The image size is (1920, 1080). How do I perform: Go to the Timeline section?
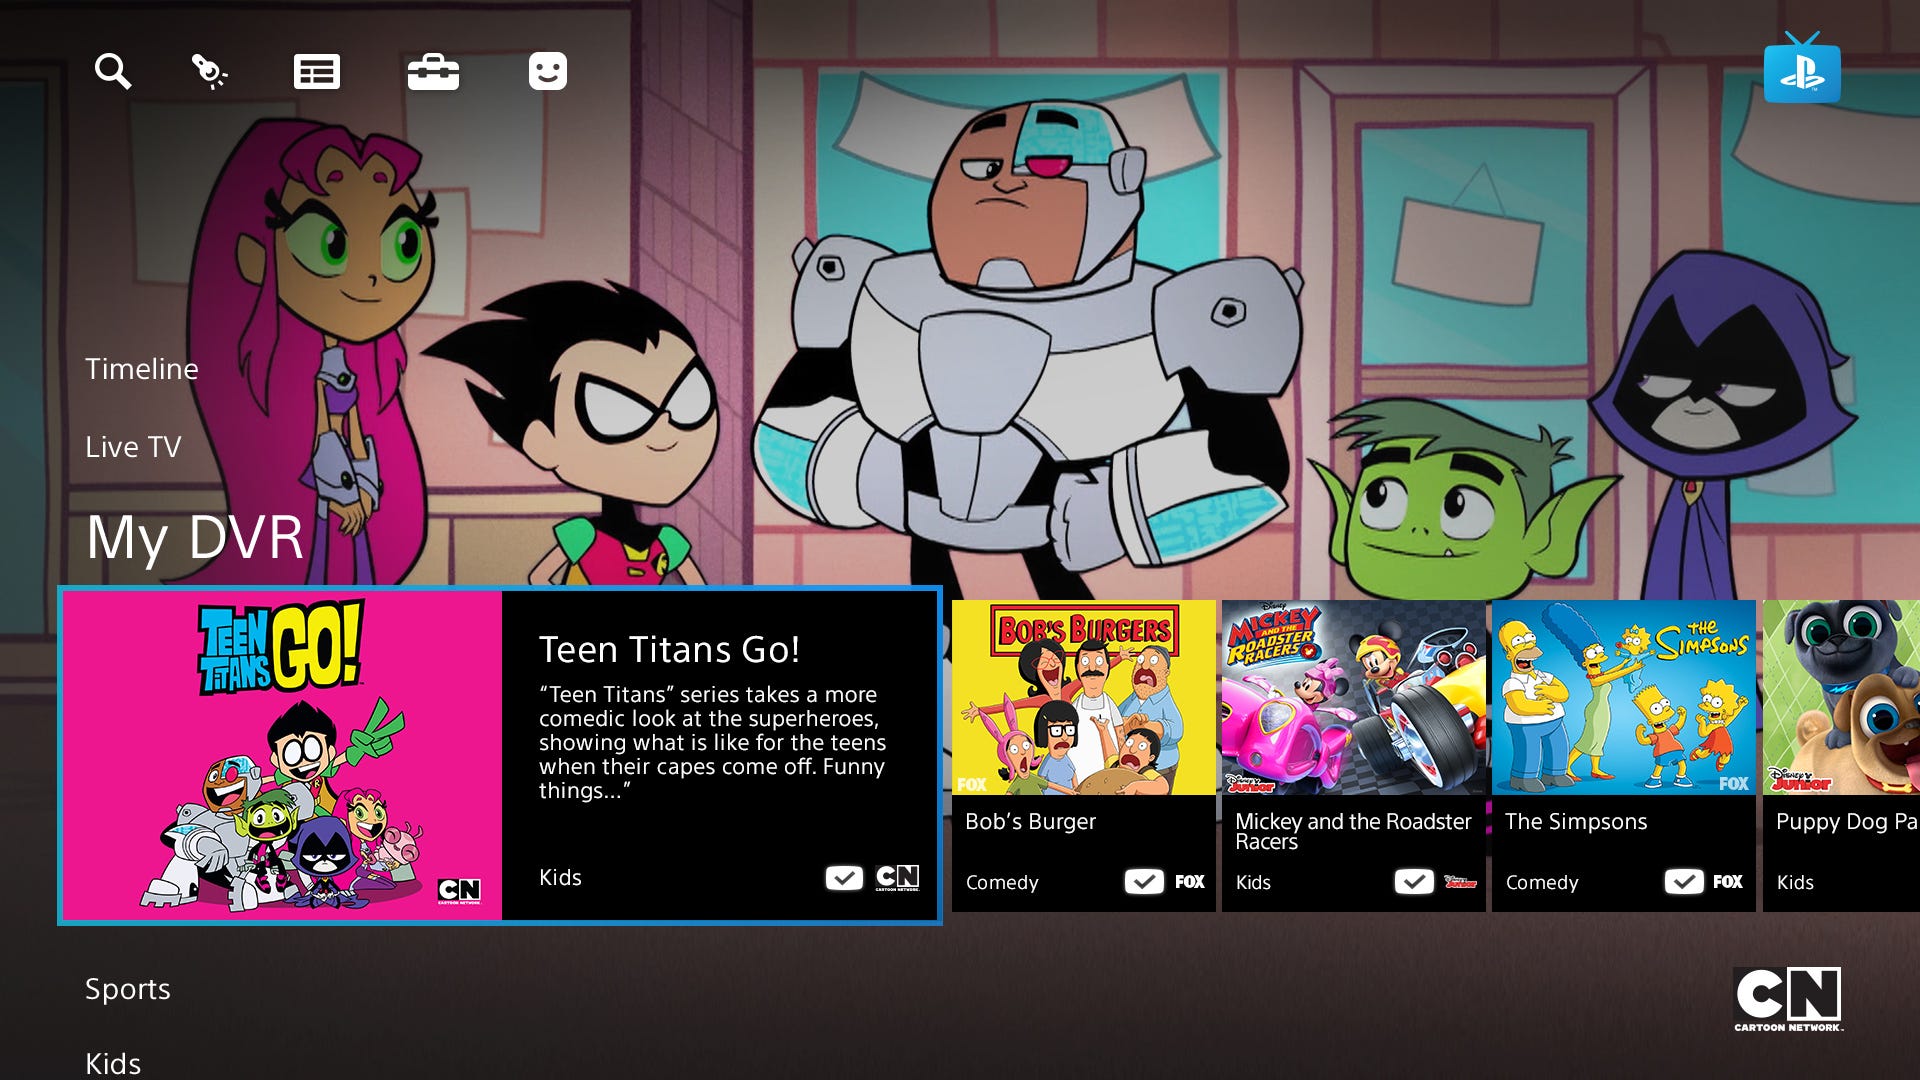(x=142, y=369)
